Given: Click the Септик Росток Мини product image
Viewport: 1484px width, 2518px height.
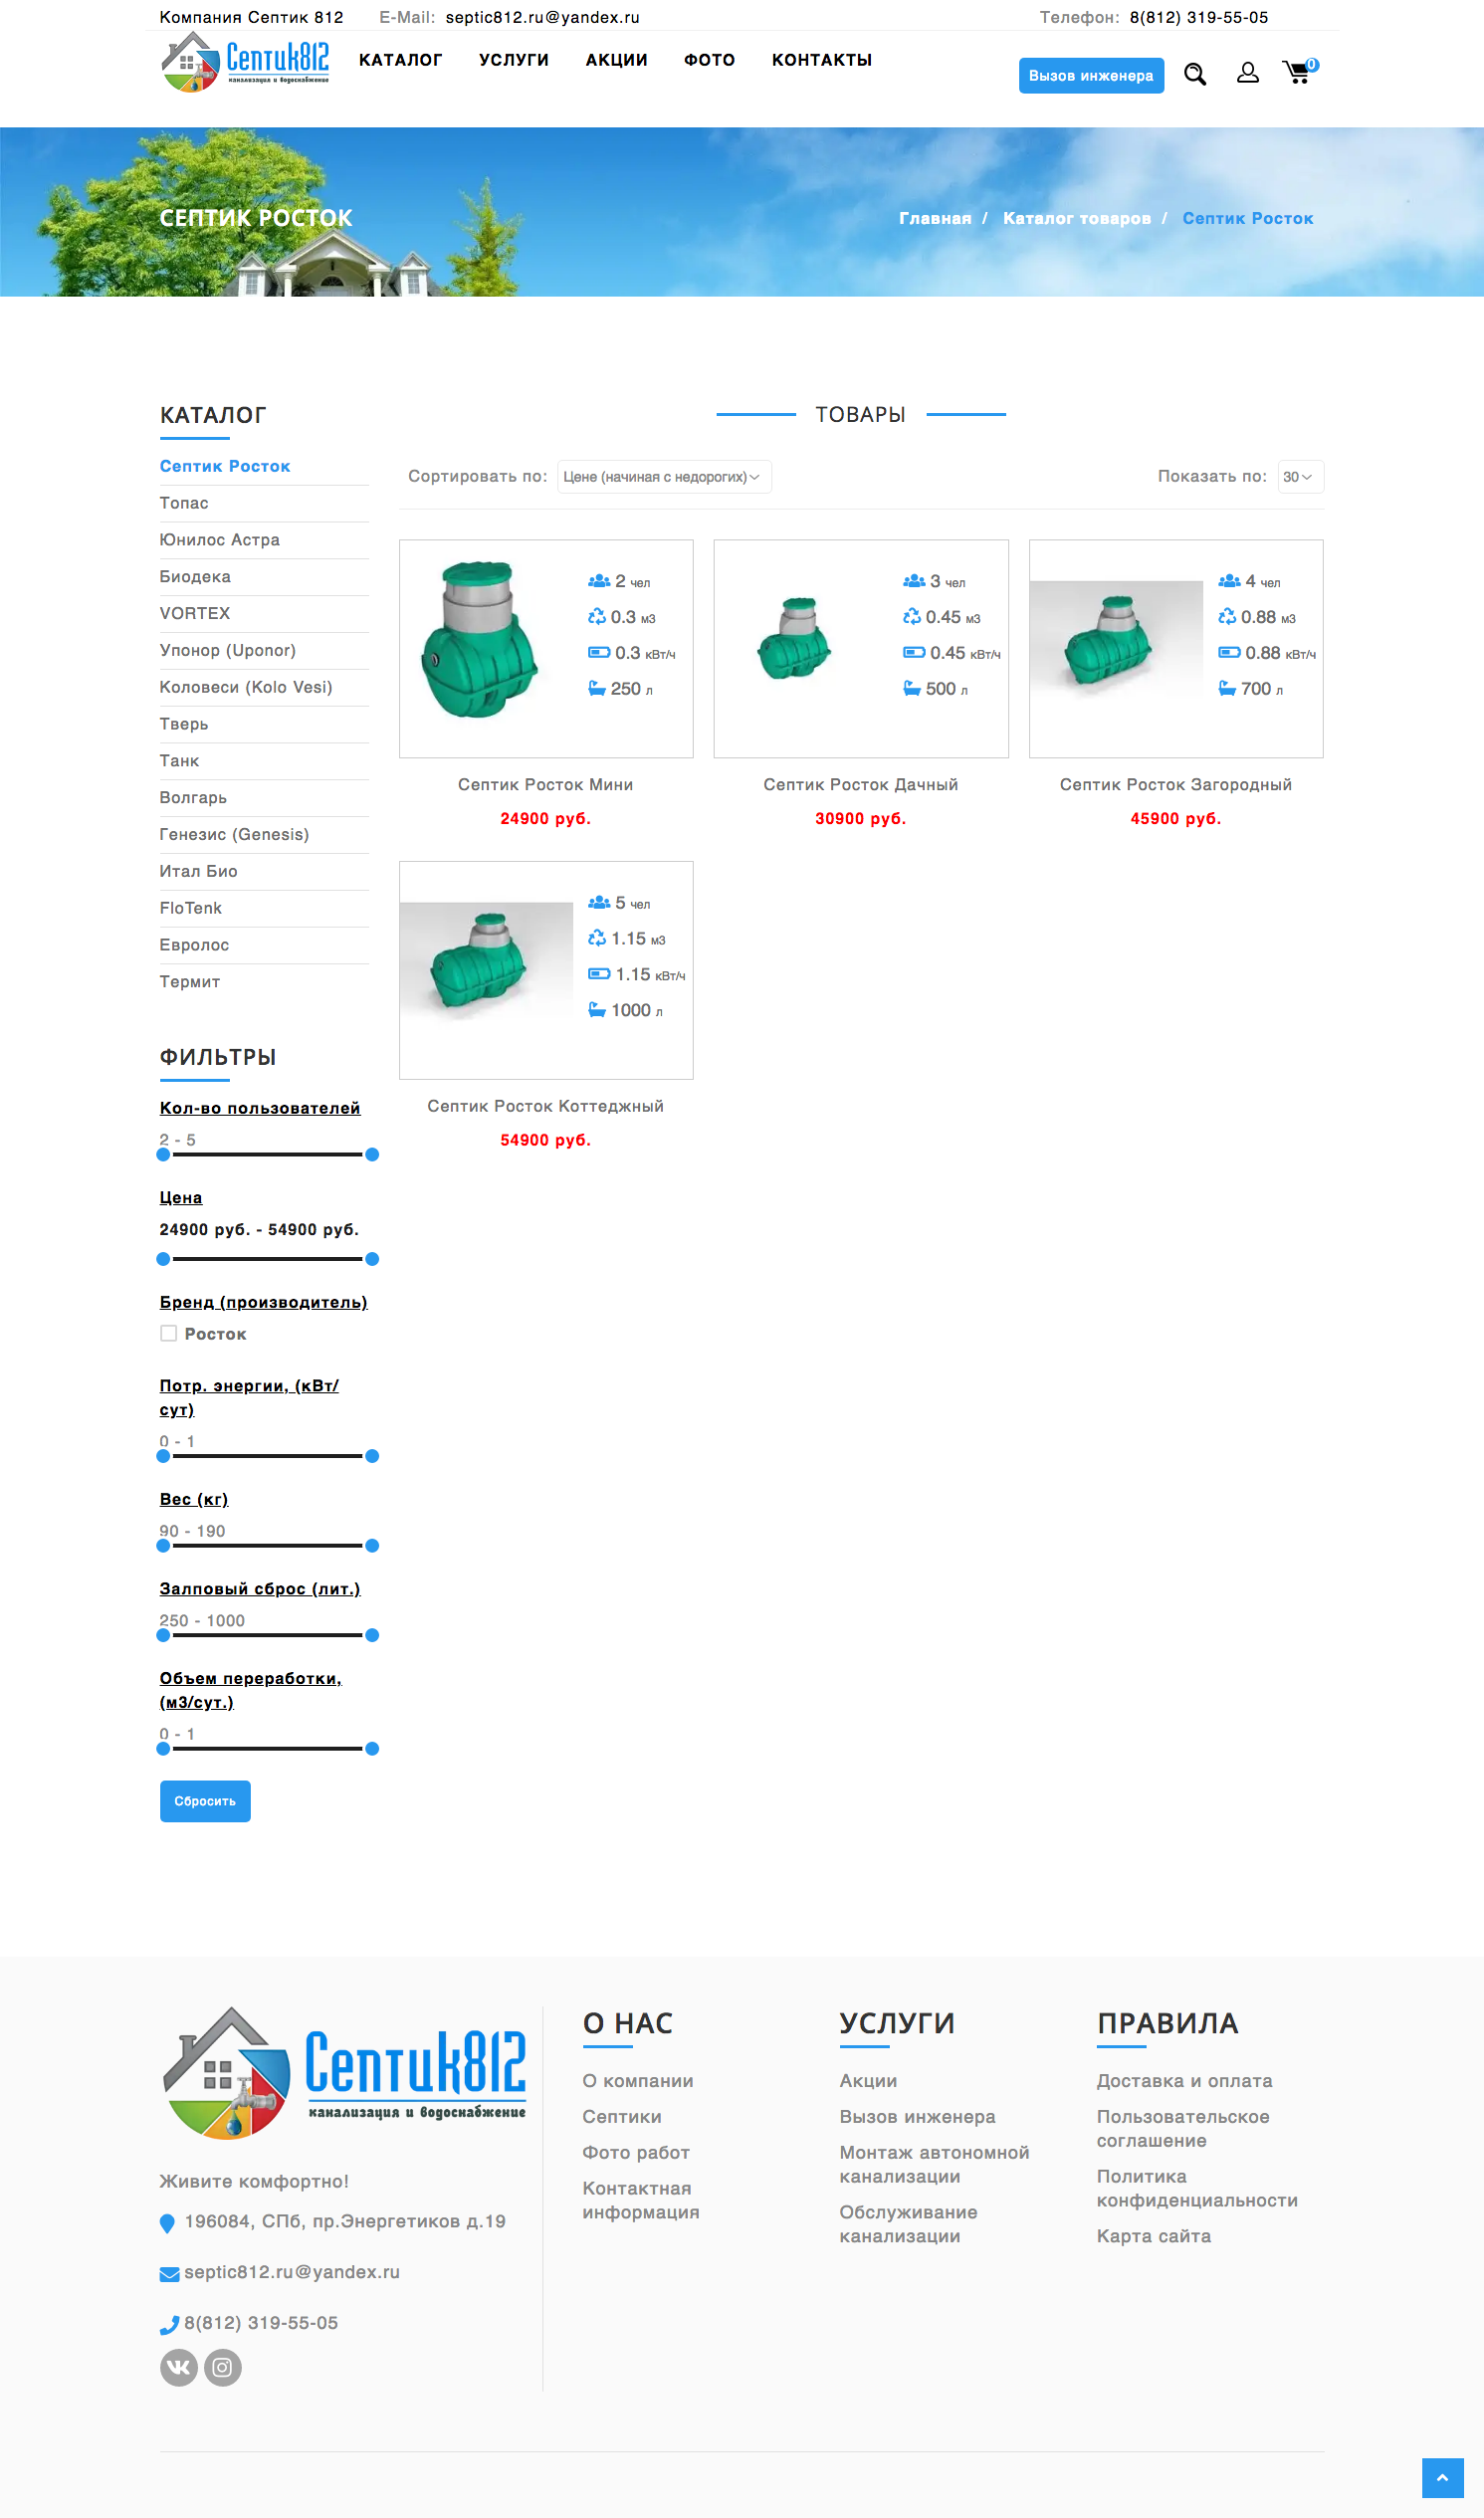Looking at the screenshot, I should (x=480, y=639).
